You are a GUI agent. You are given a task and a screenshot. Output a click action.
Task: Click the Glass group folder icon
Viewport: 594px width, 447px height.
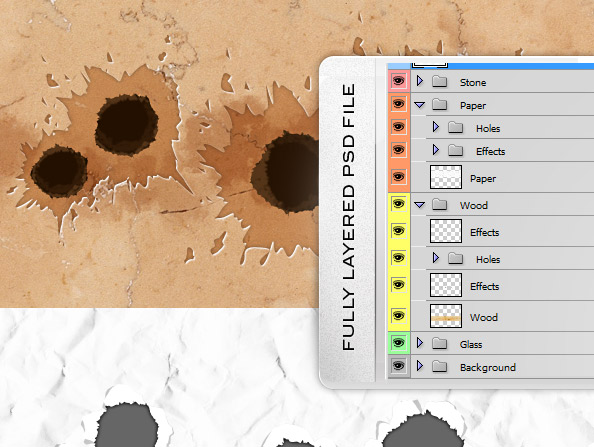tap(439, 343)
